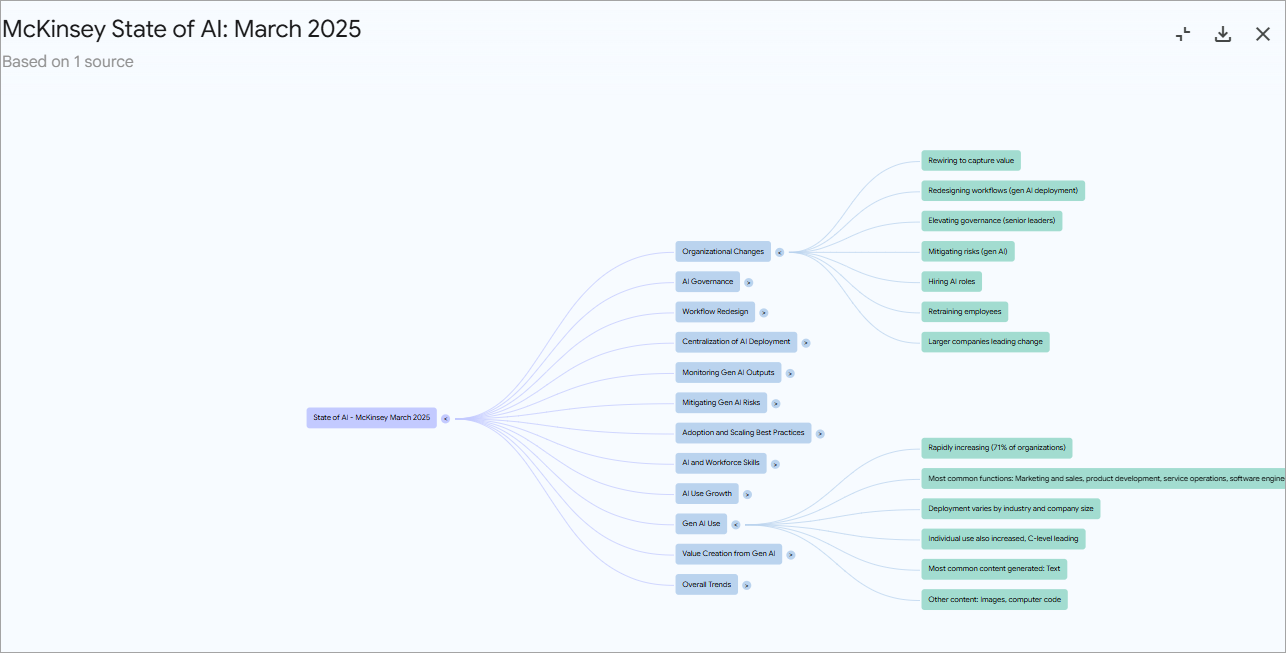1286x653 pixels.
Task: Expand Centralization of AI Deployment arrow
Action: tap(806, 343)
